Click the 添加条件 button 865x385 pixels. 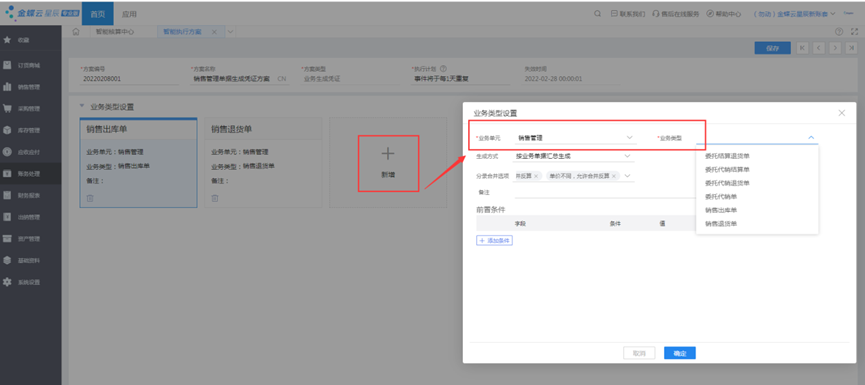click(494, 240)
